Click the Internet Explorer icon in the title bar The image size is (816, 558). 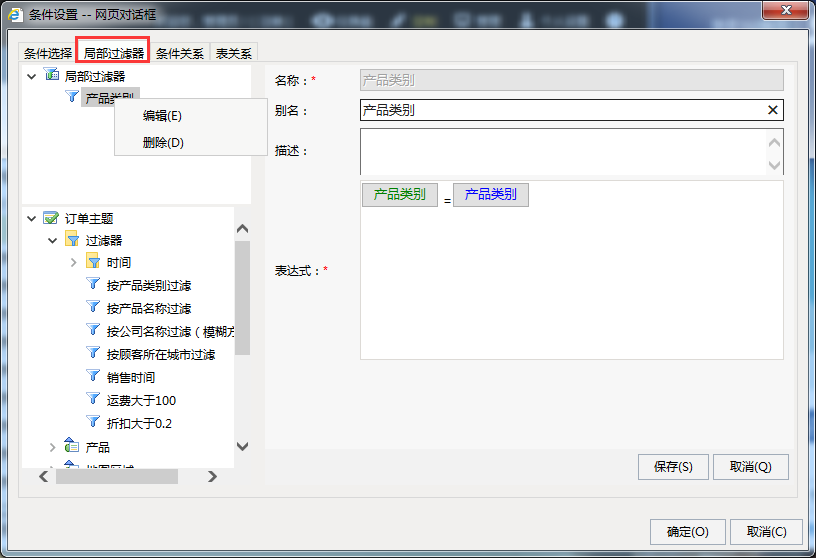pyautogui.click(x=15, y=14)
